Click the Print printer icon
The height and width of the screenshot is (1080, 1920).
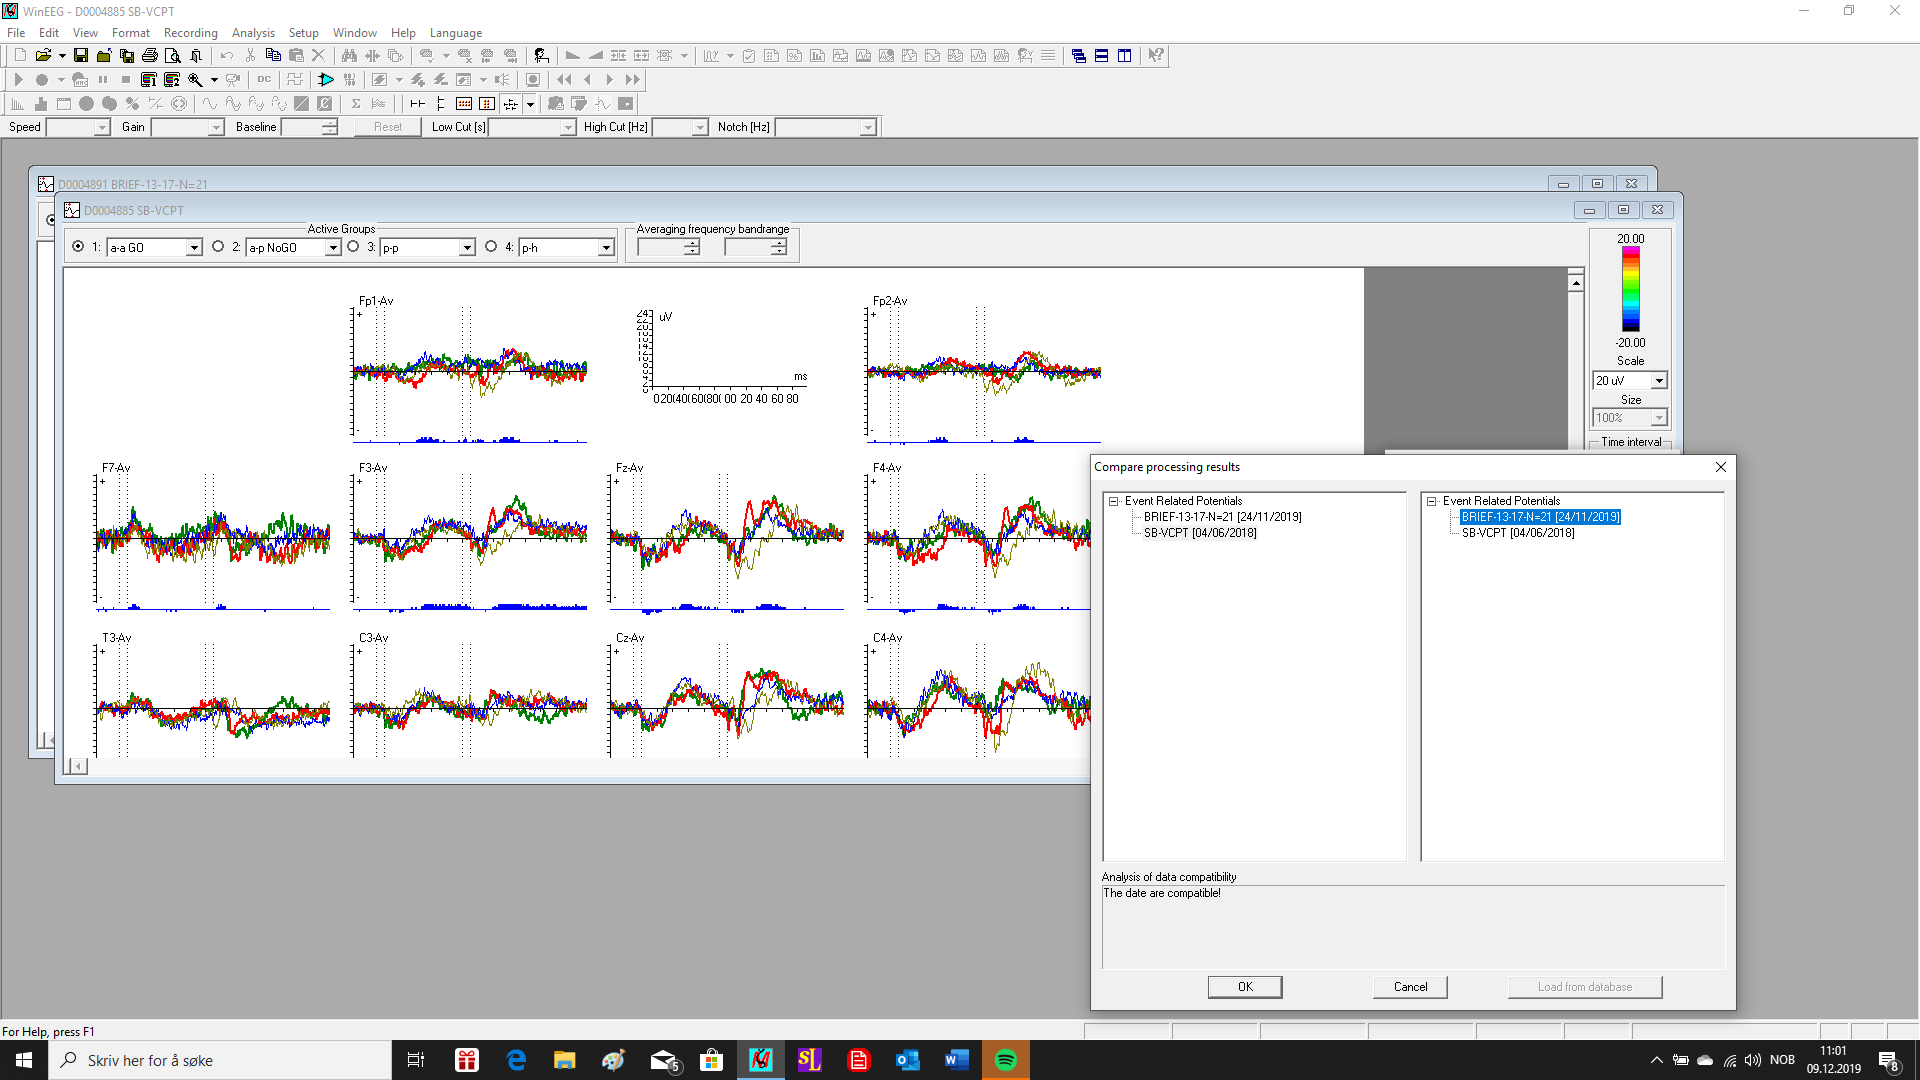pyautogui.click(x=150, y=56)
